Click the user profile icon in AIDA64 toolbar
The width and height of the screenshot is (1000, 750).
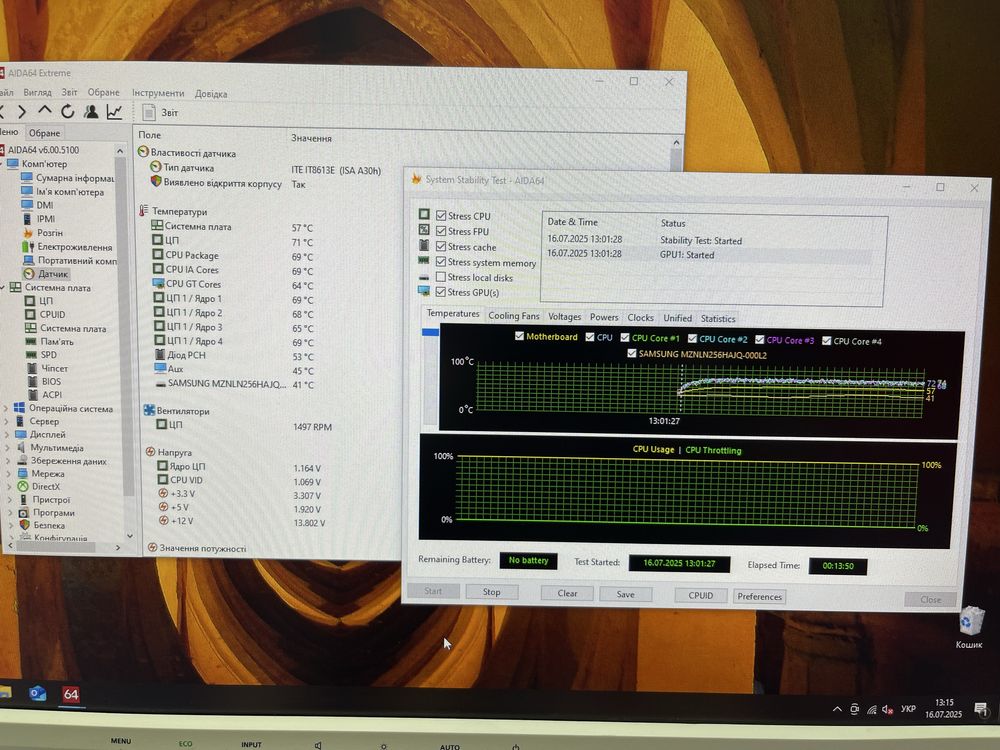91,112
